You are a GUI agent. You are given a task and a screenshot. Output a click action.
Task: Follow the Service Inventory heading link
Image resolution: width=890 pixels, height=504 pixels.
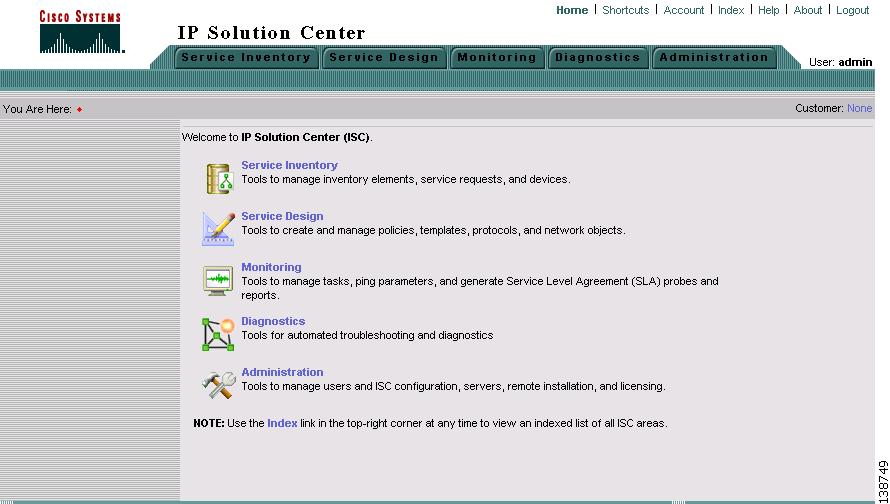click(289, 165)
